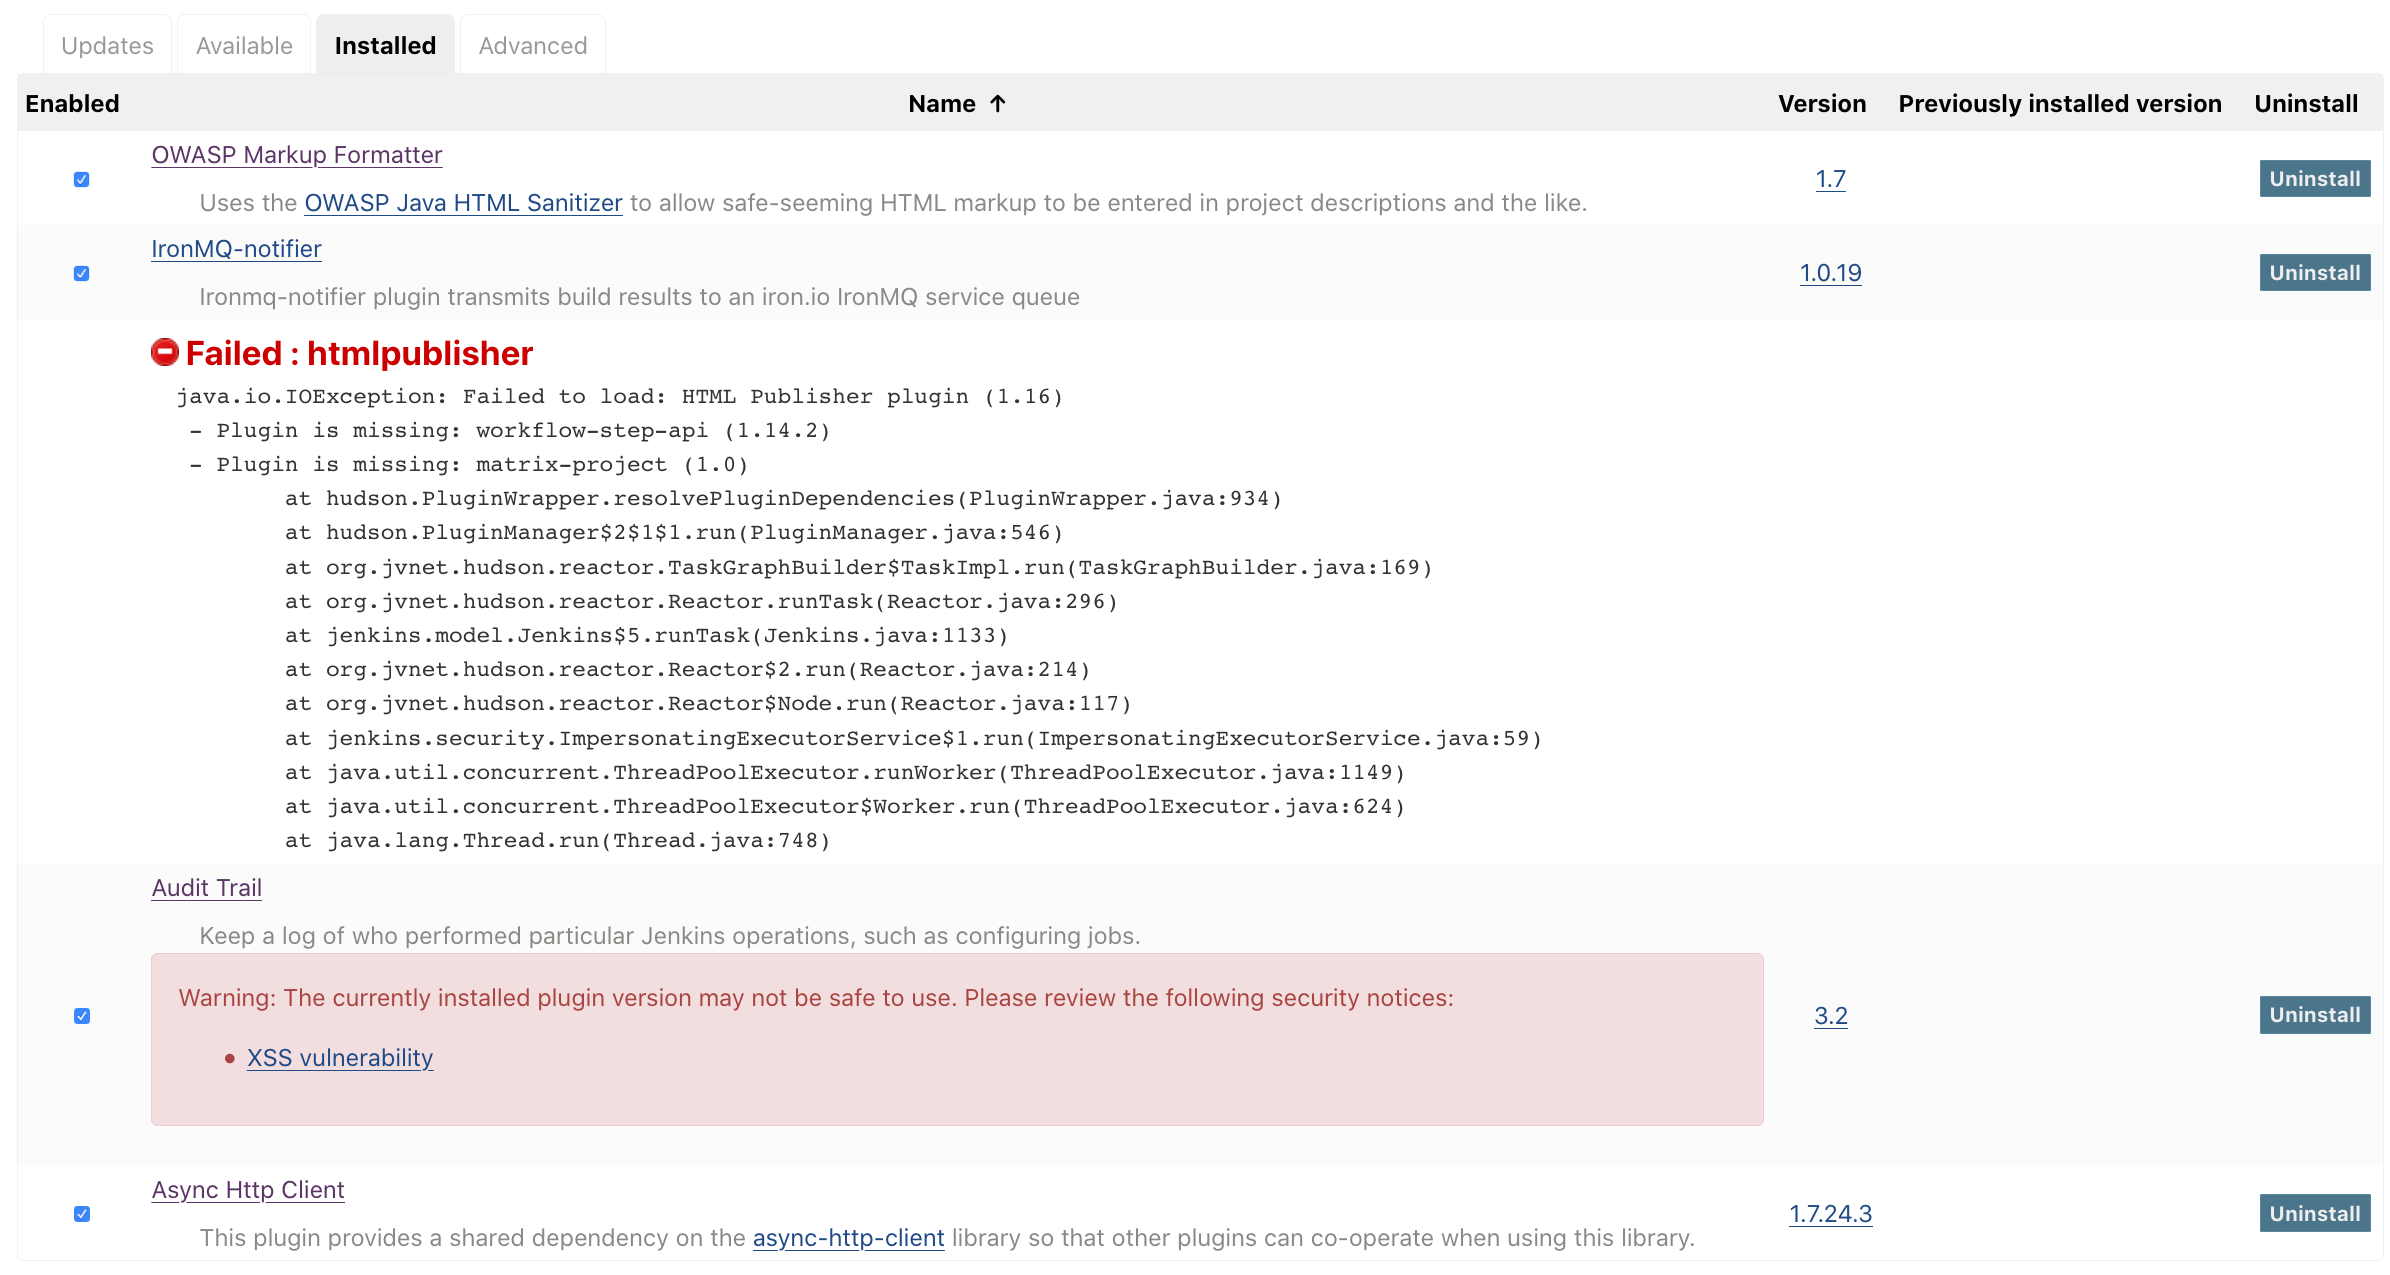Click the Version column header
The image size is (2390, 1275).
[1822, 104]
